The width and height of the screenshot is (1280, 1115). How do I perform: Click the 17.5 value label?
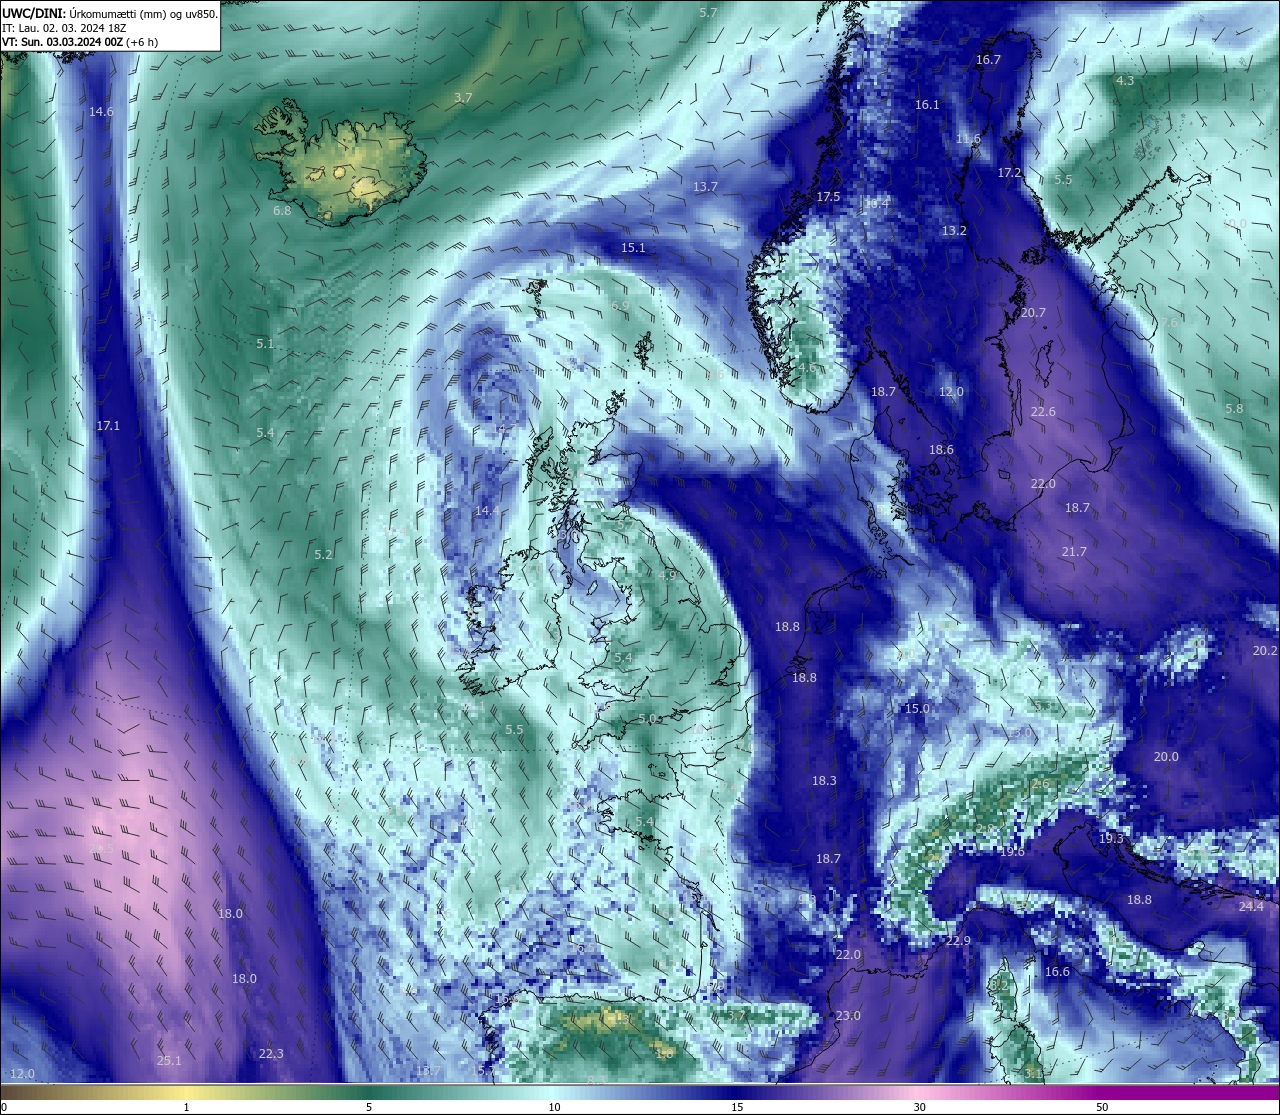coord(828,197)
